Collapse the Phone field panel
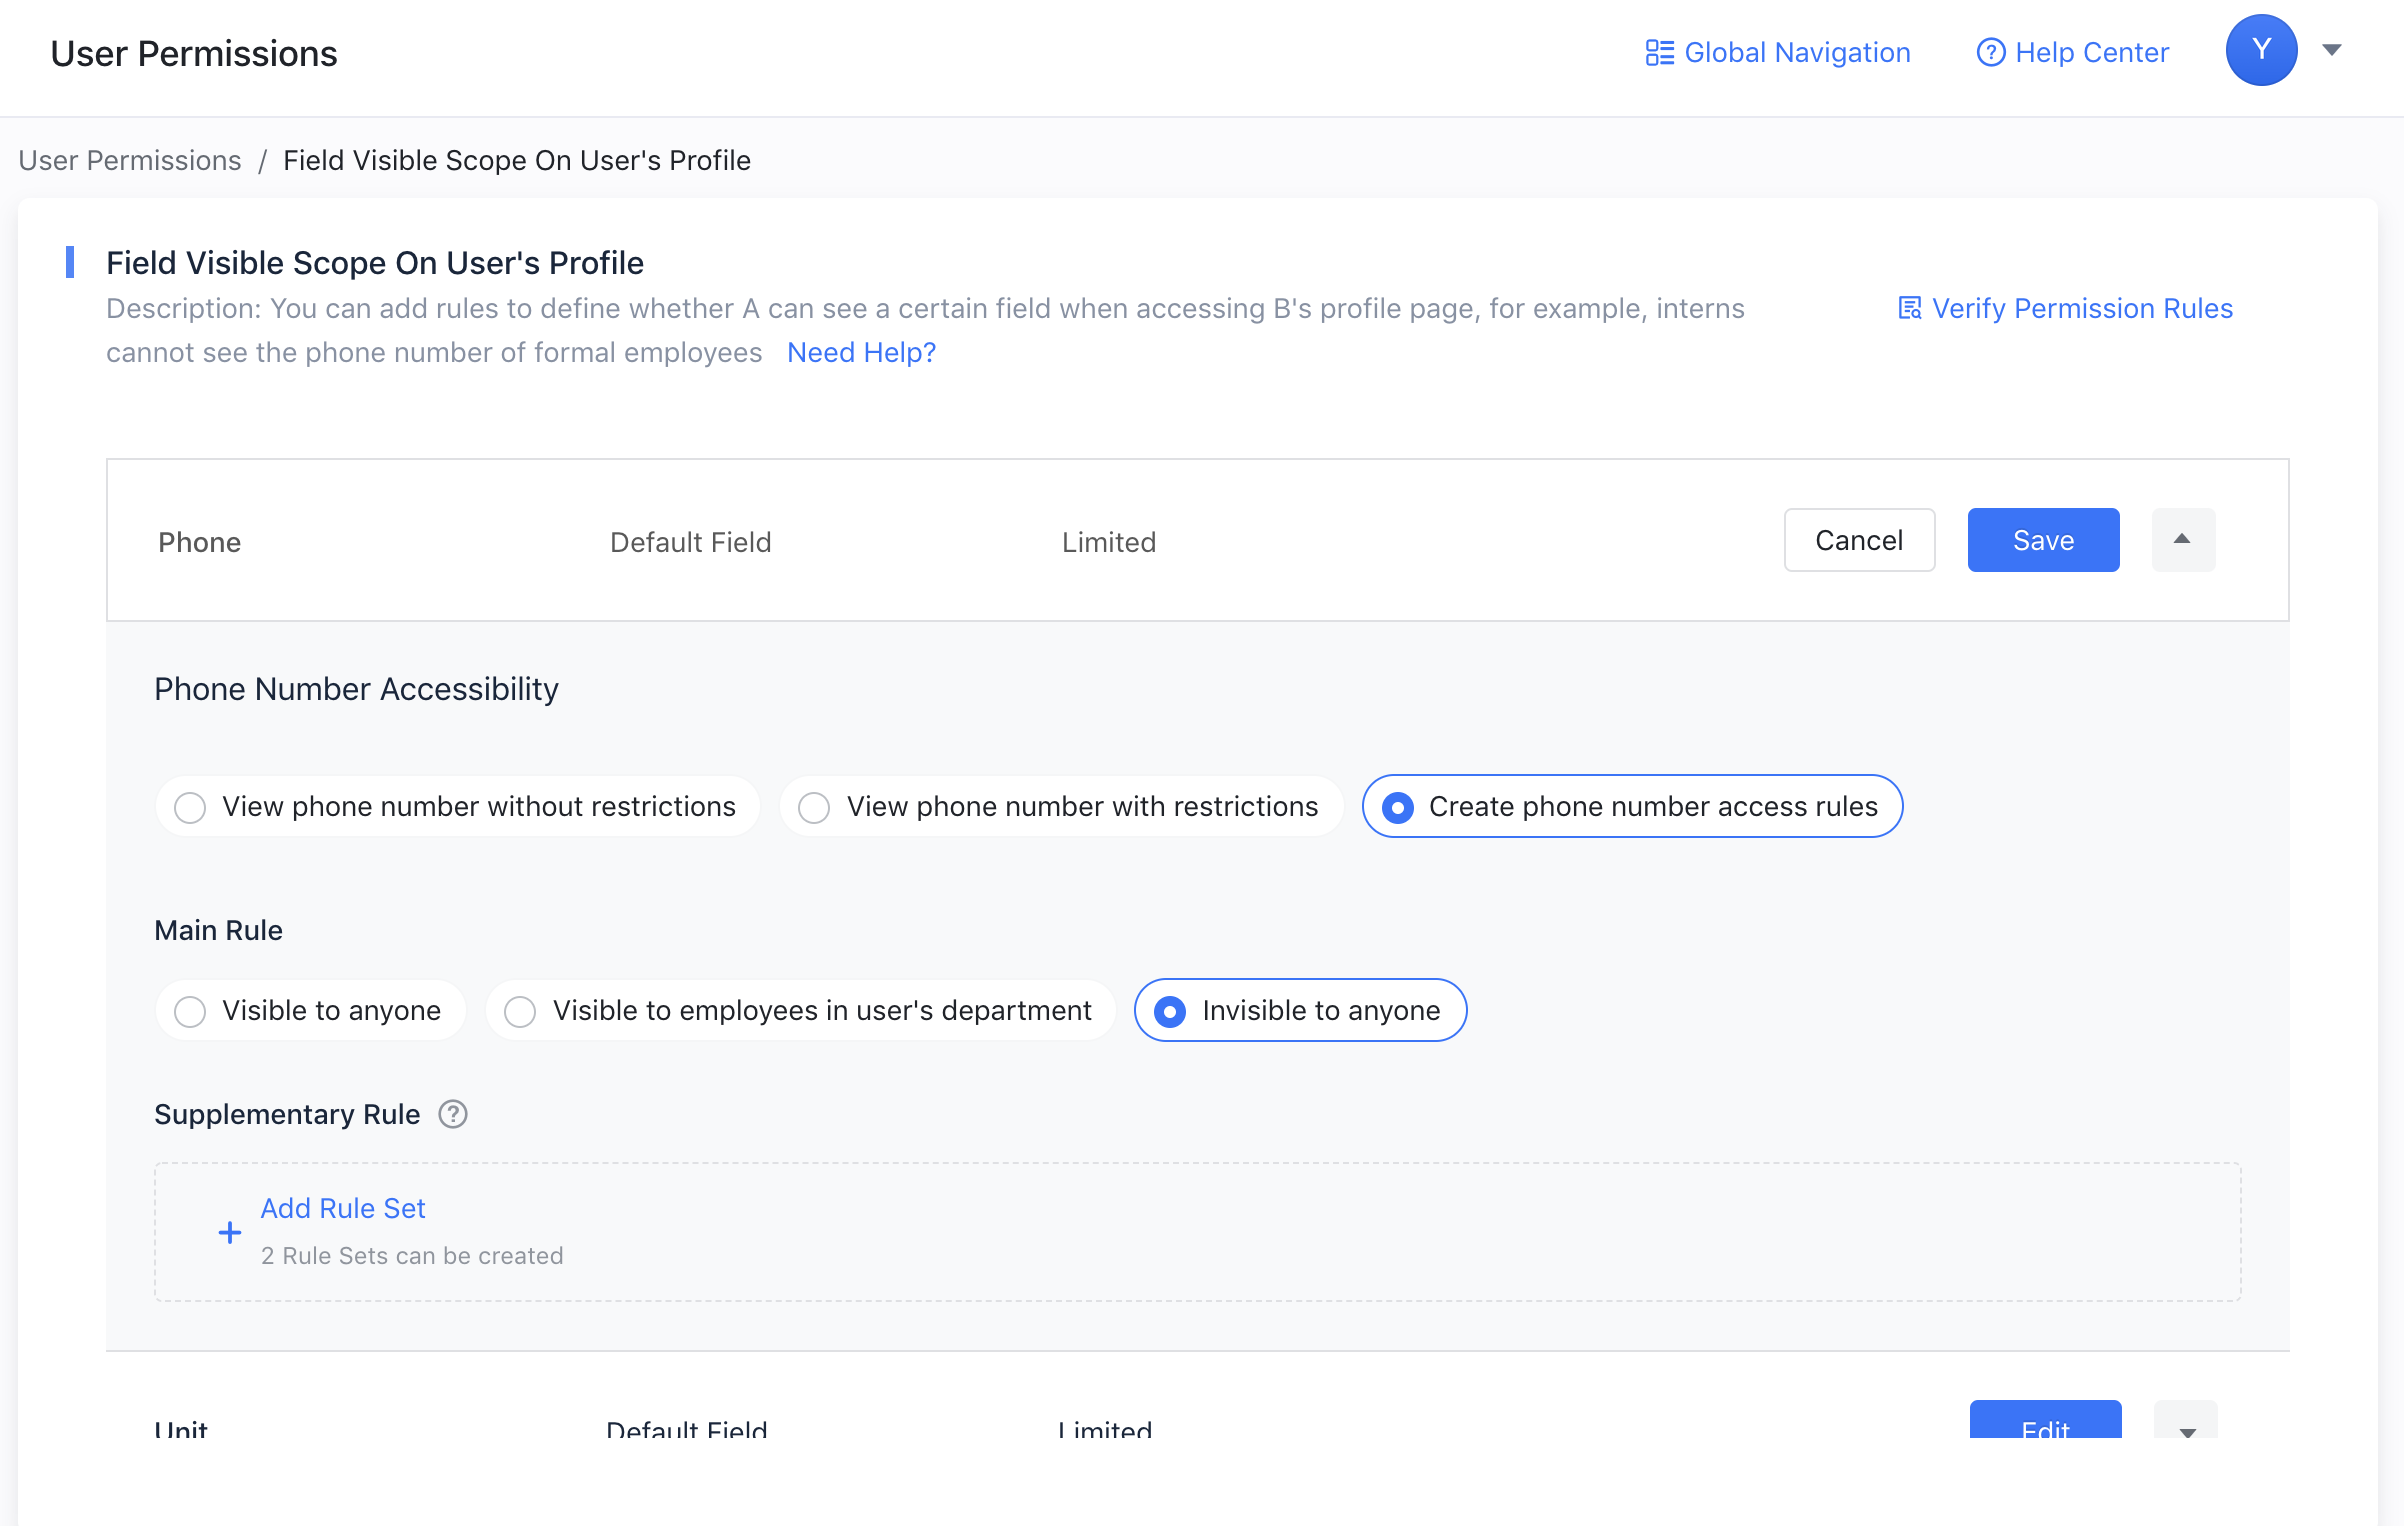 pos(2183,540)
